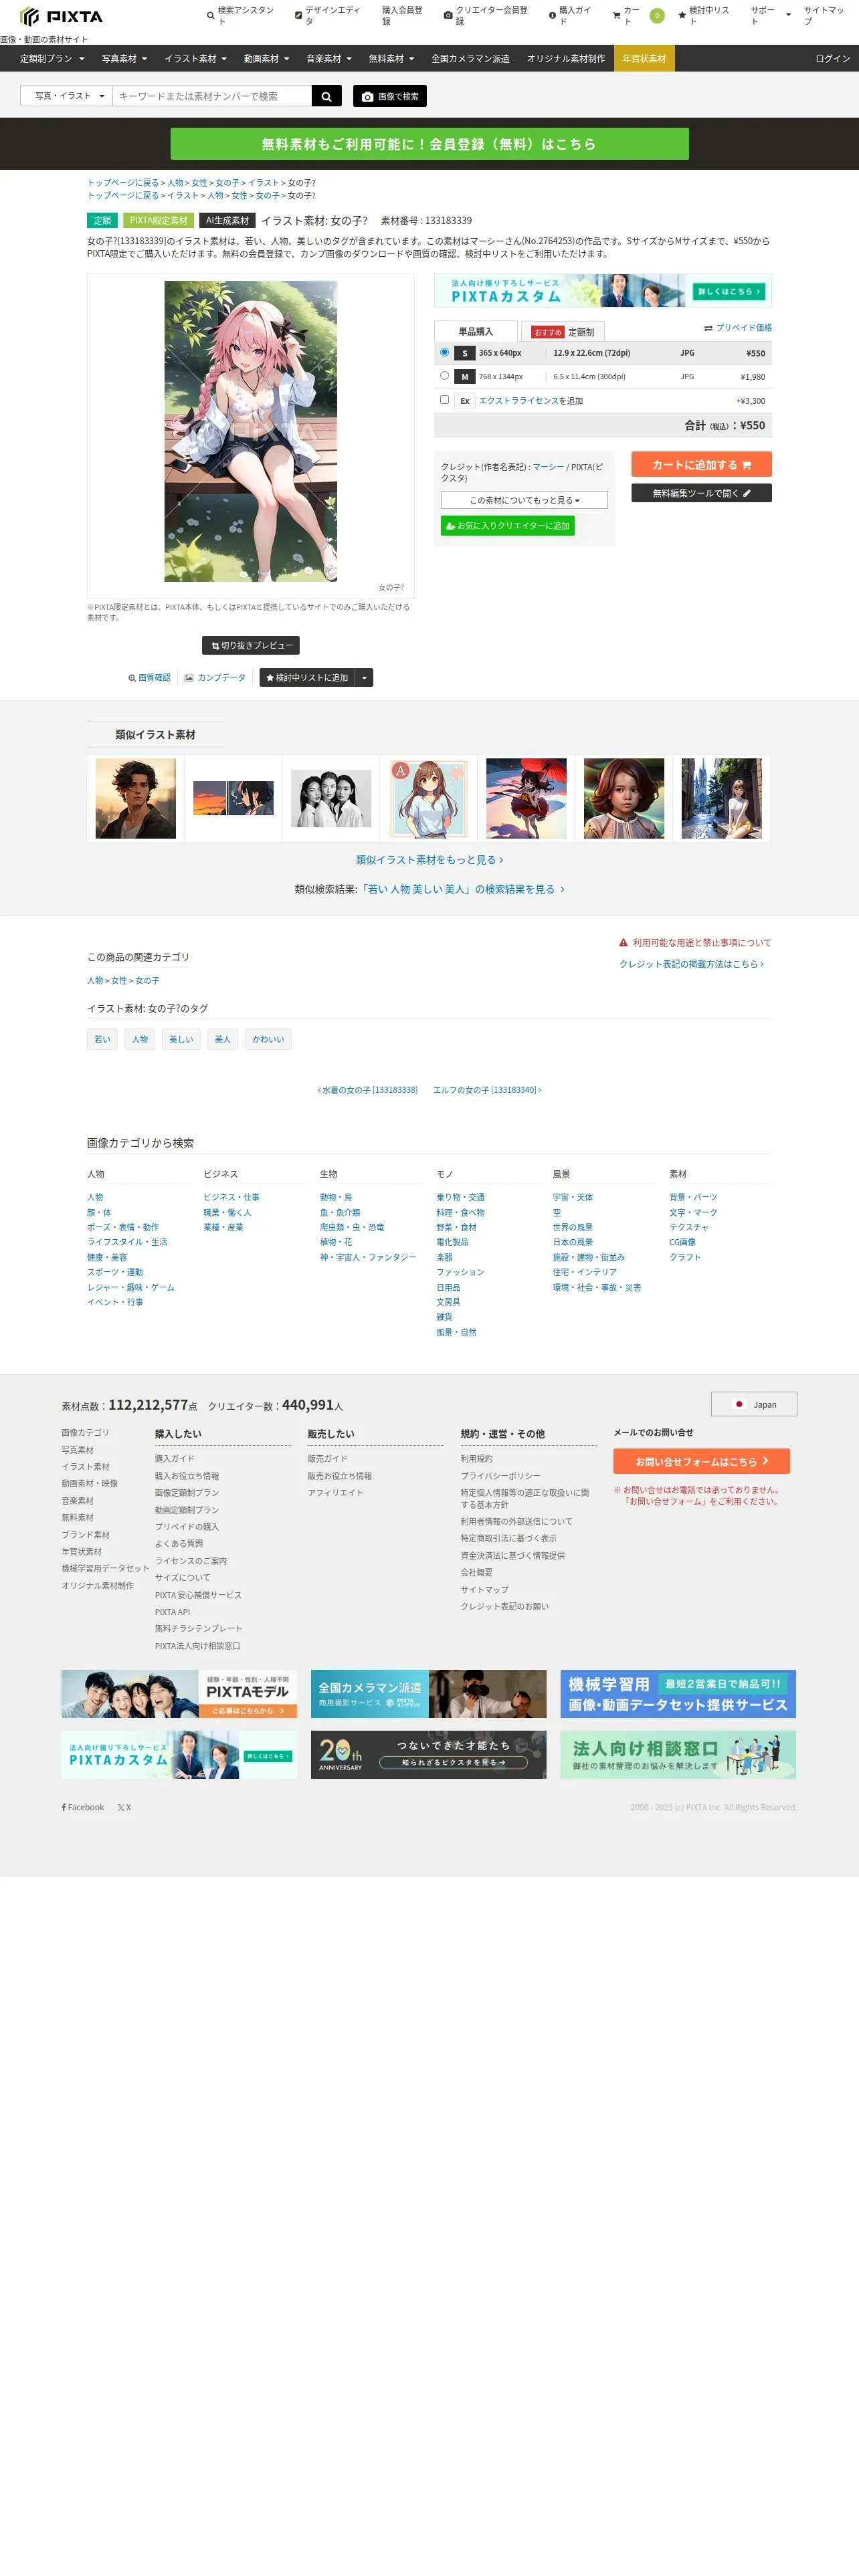This screenshot has width=859, height=2576.
Task: Open next item エルフの女の子 link
Action: click(x=487, y=1090)
